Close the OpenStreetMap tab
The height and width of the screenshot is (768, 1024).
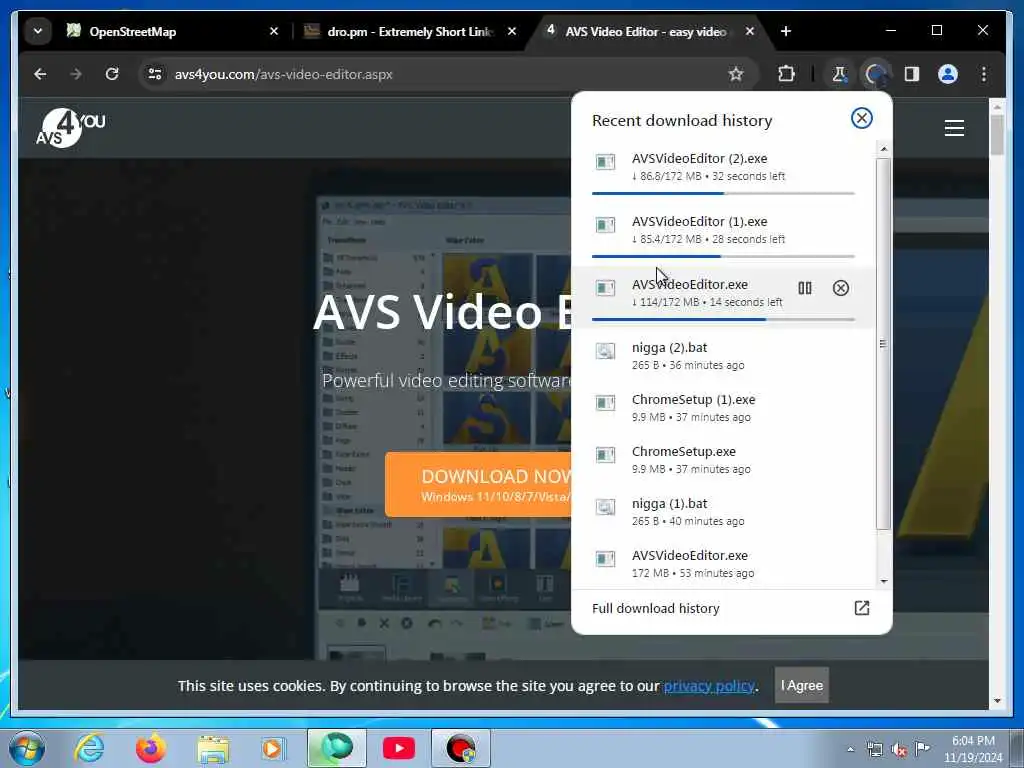[x=274, y=31]
